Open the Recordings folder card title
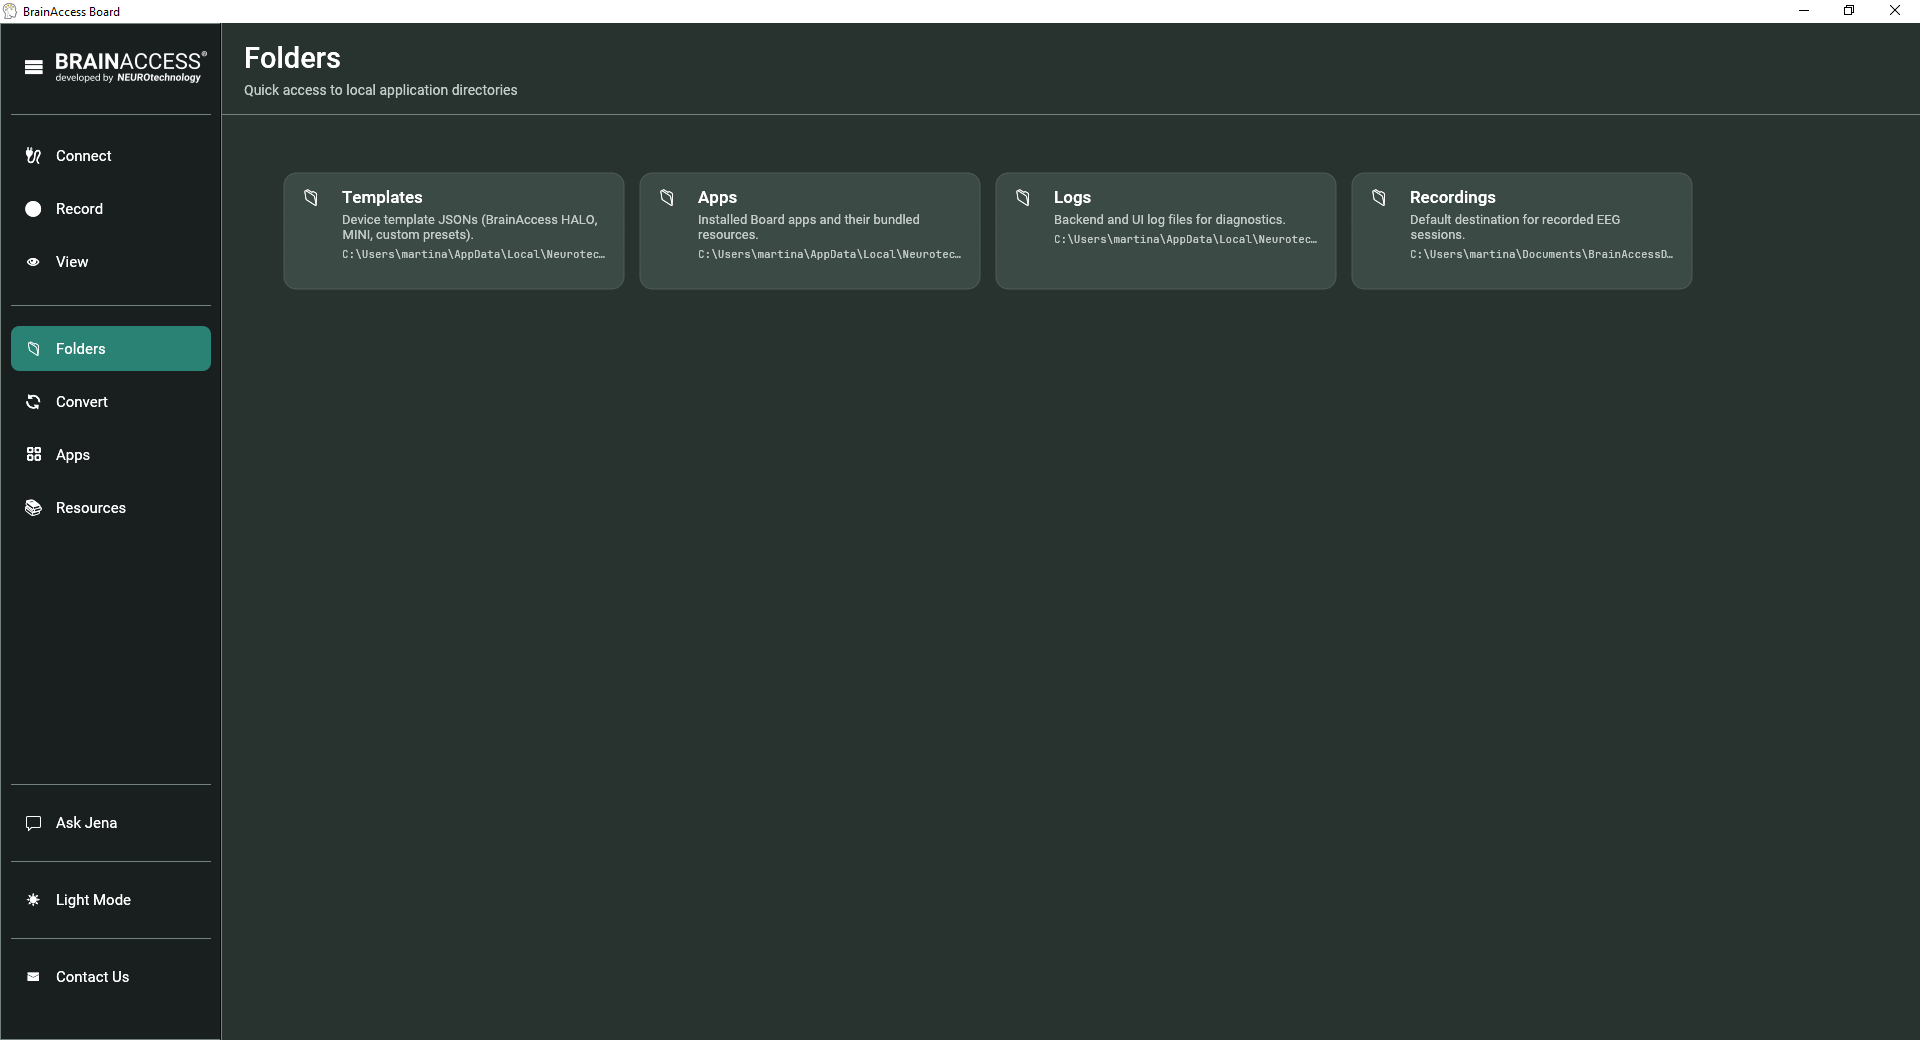This screenshot has height=1040, width=1920. (x=1452, y=198)
